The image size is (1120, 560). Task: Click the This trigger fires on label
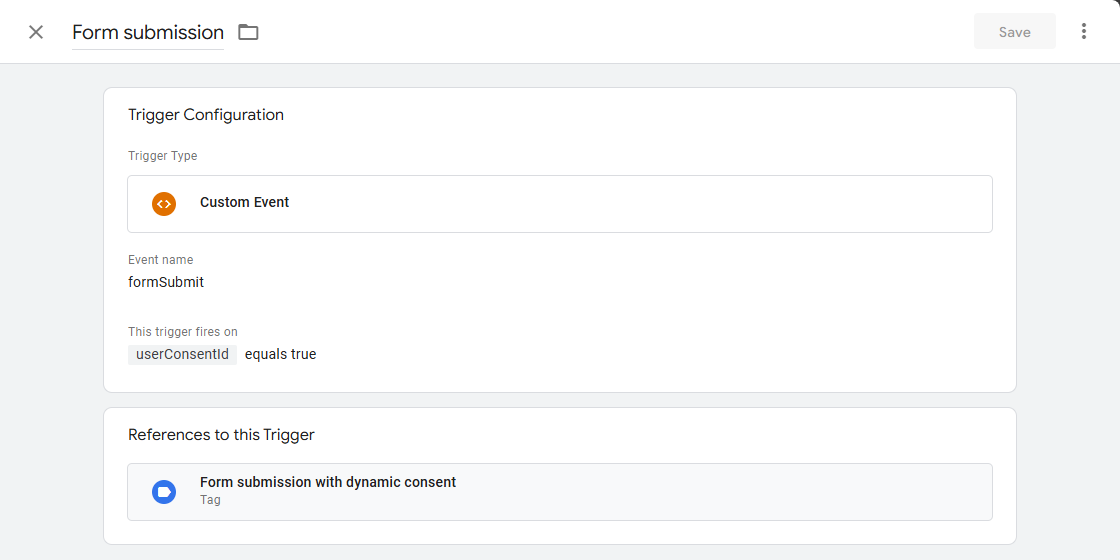pos(182,331)
